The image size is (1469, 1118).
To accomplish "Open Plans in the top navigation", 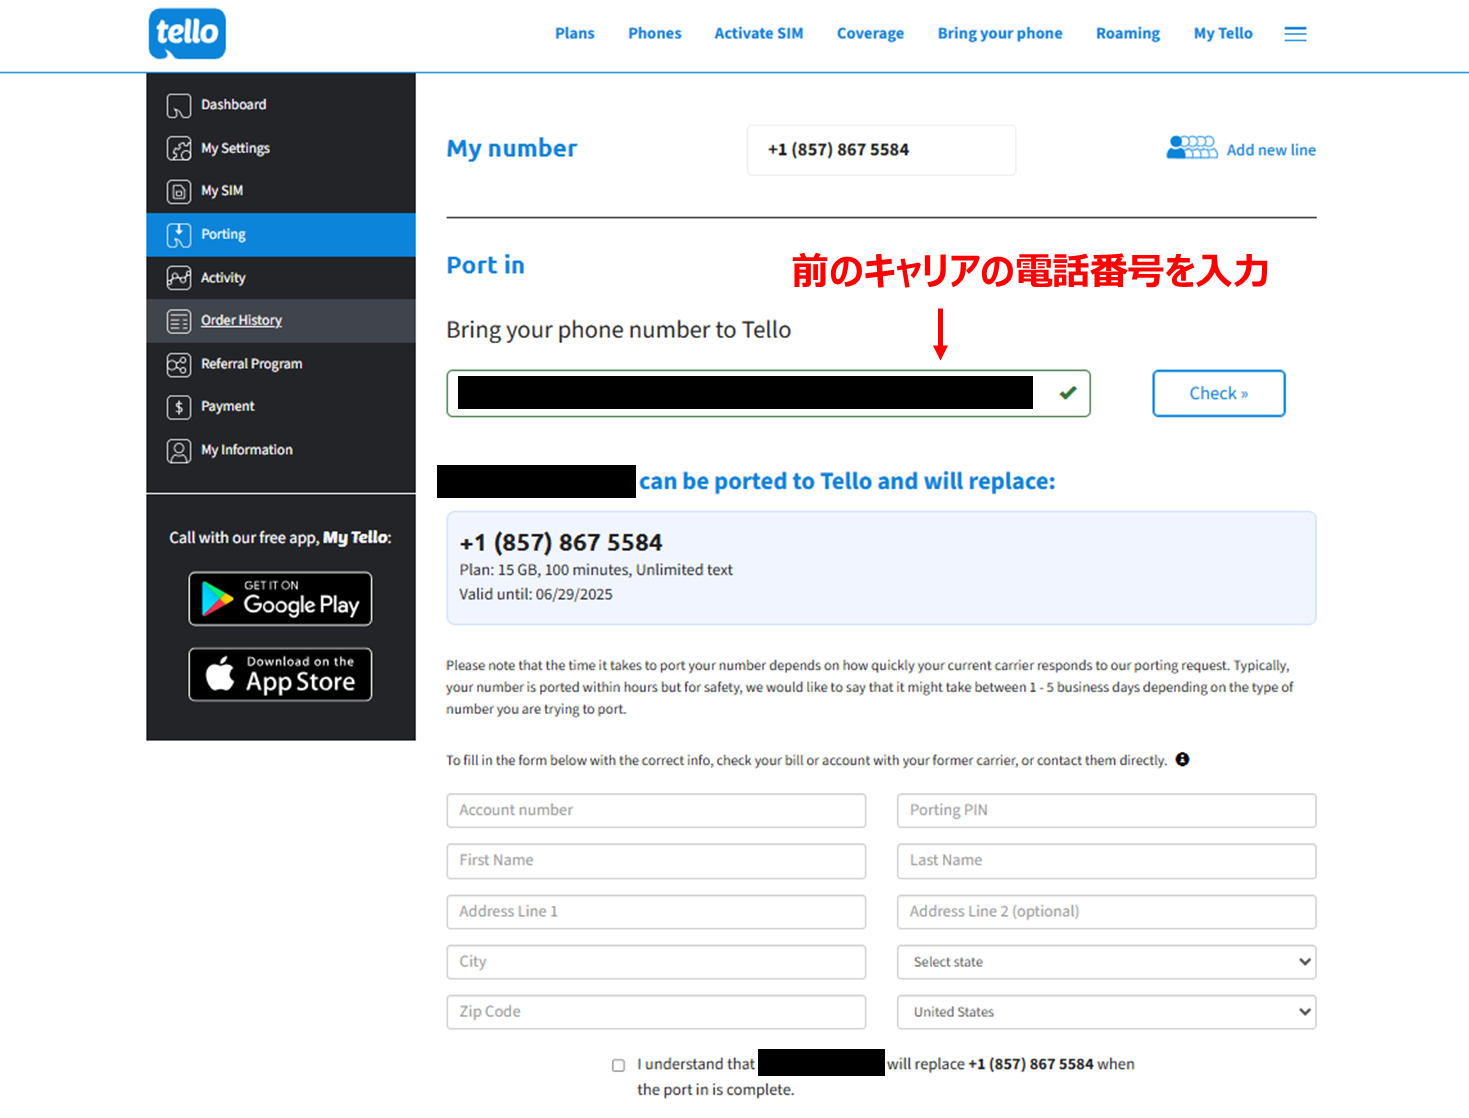I will (575, 33).
